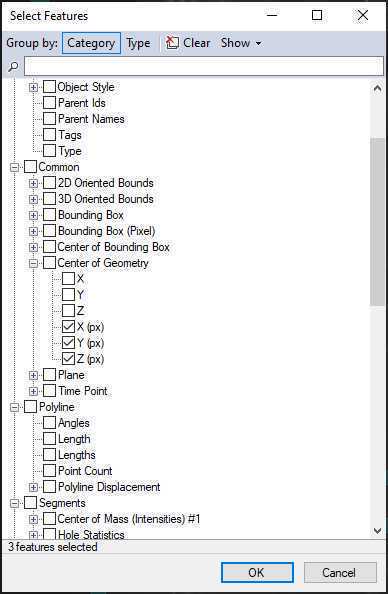Expand the Polyline Displacement node
The image size is (388, 594).
tap(33, 487)
